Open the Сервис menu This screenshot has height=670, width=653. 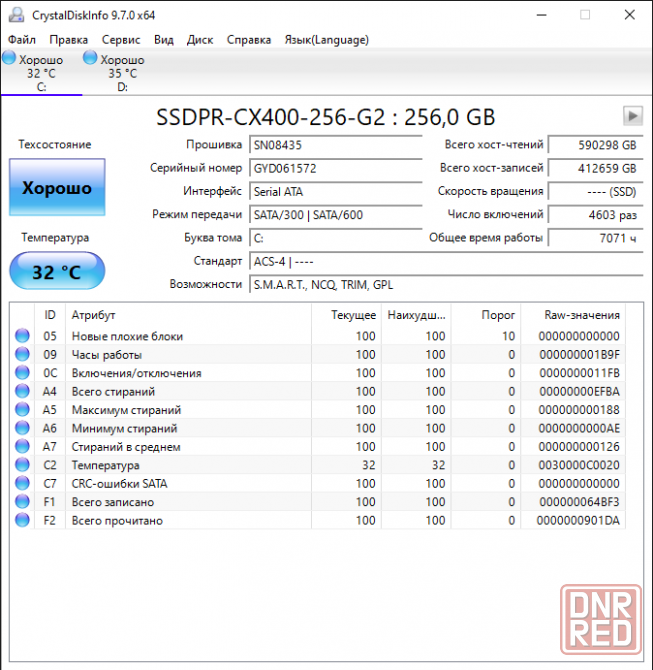point(121,40)
